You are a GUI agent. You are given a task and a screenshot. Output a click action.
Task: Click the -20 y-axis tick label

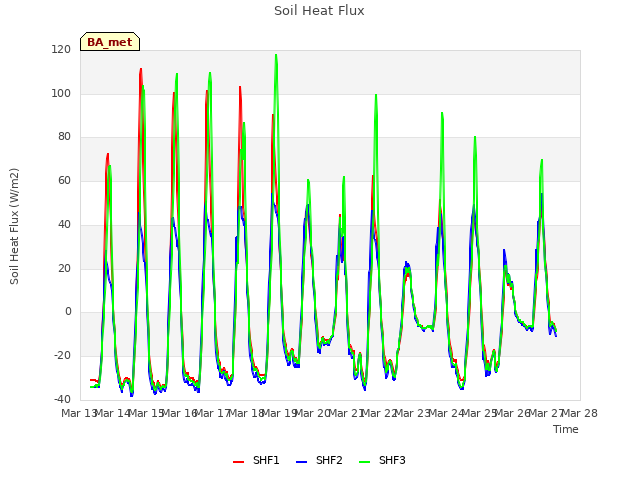tap(62, 356)
